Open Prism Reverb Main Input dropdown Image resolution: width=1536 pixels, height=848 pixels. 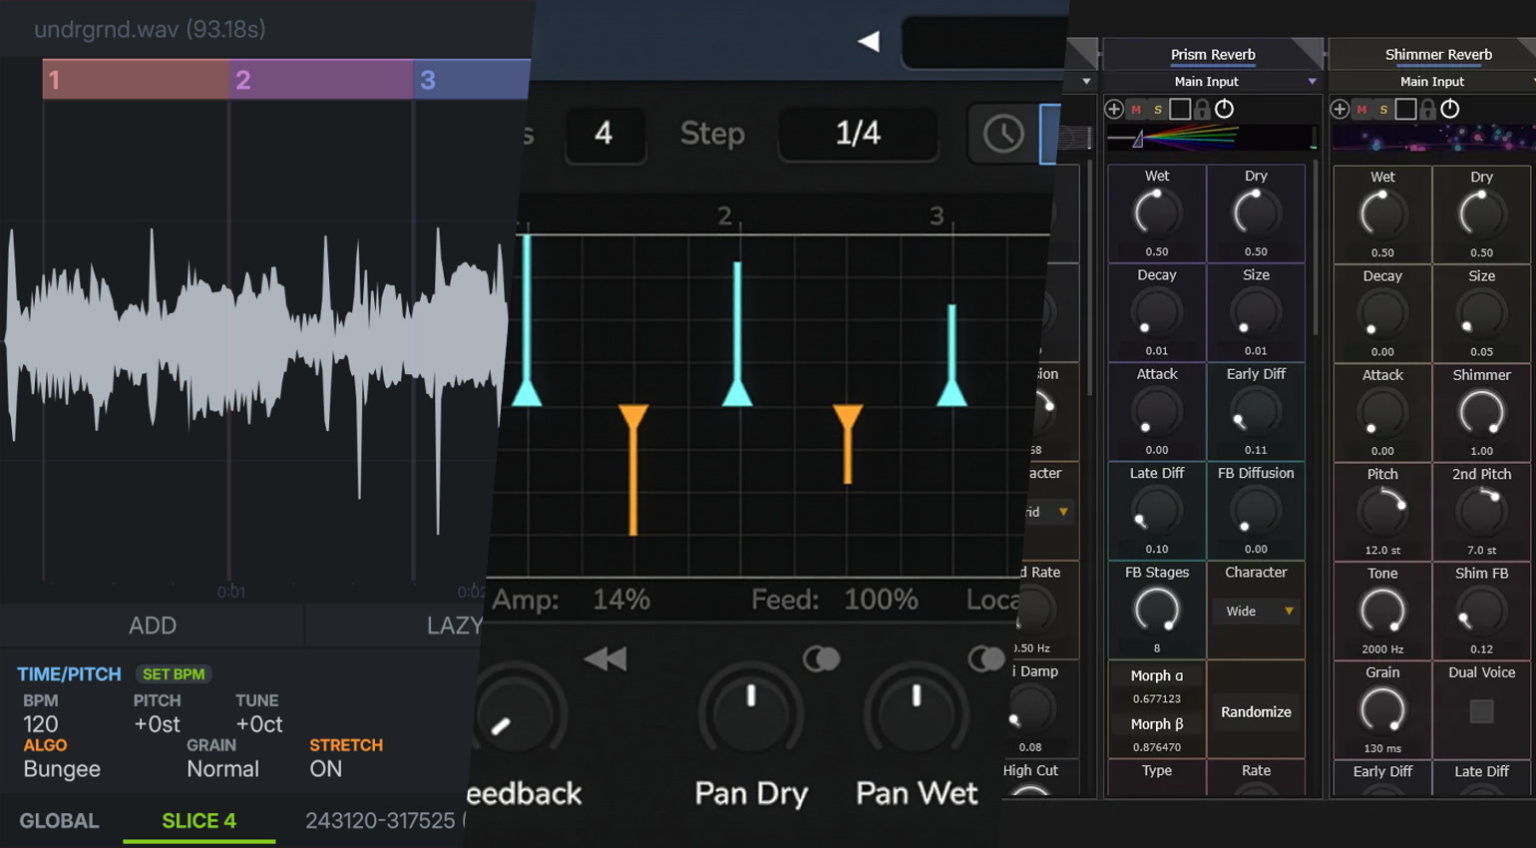tap(1212, 82)
